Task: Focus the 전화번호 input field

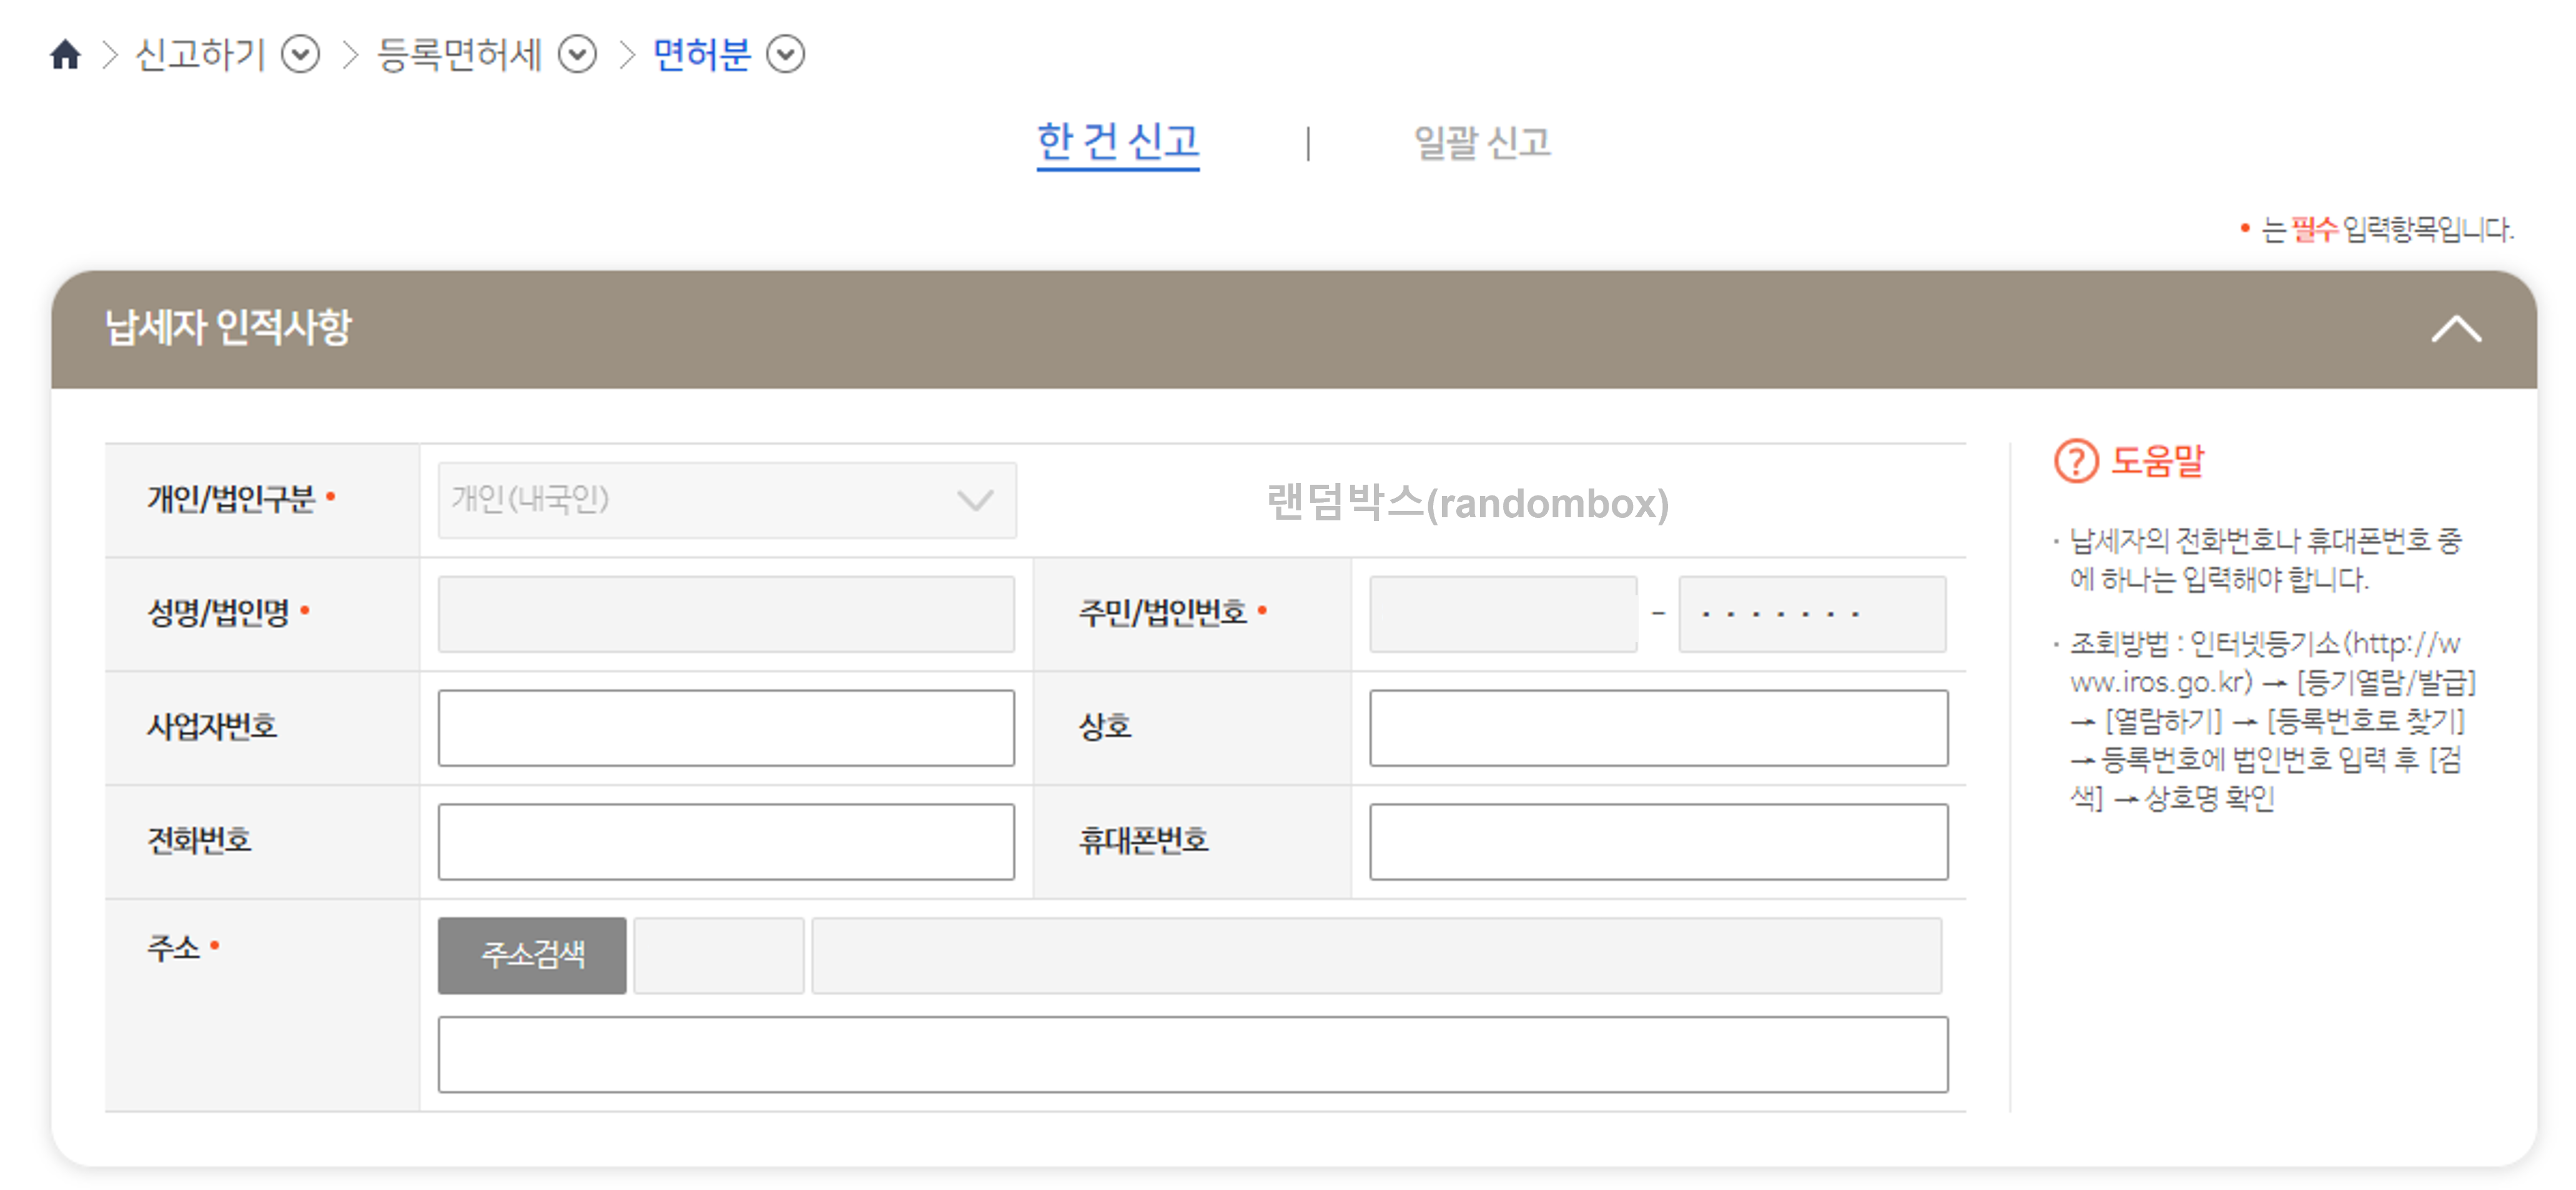Action: 726,841
